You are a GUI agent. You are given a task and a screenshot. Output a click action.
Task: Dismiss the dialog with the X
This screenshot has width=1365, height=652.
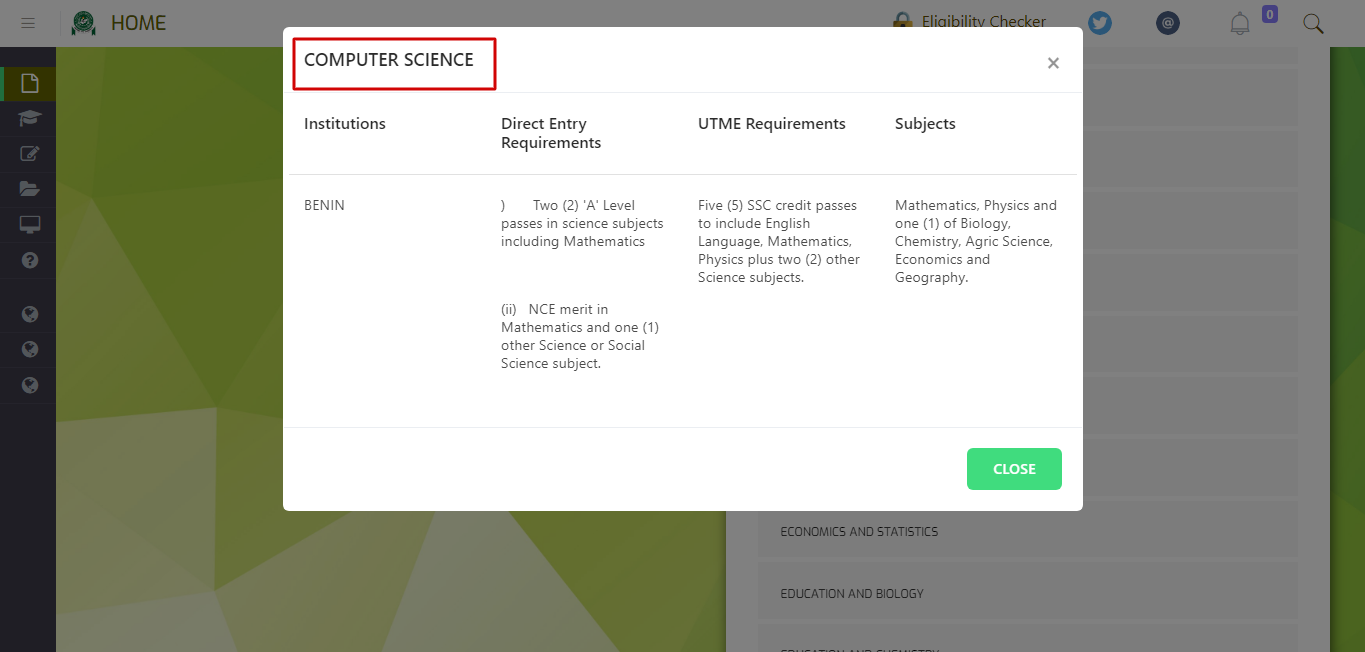[x=1053, y=62]
